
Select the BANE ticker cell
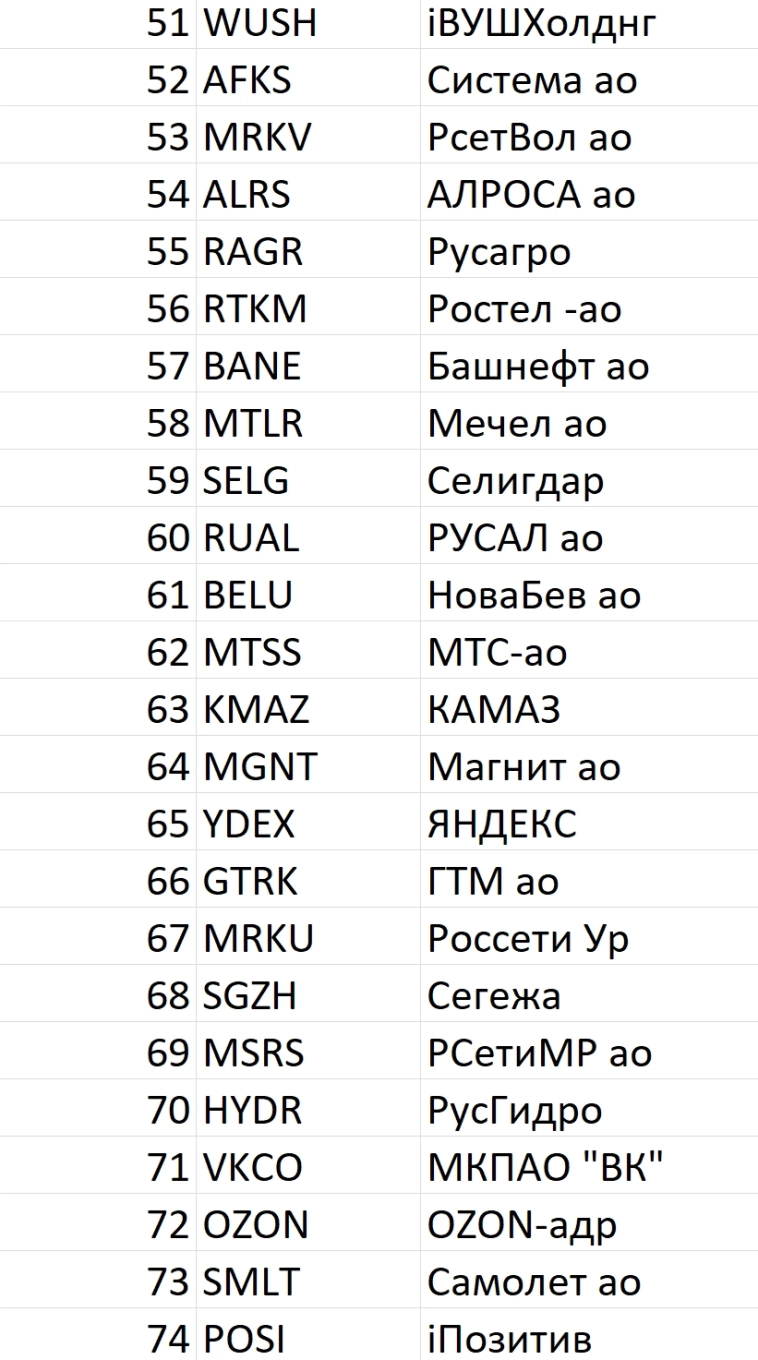252,366
